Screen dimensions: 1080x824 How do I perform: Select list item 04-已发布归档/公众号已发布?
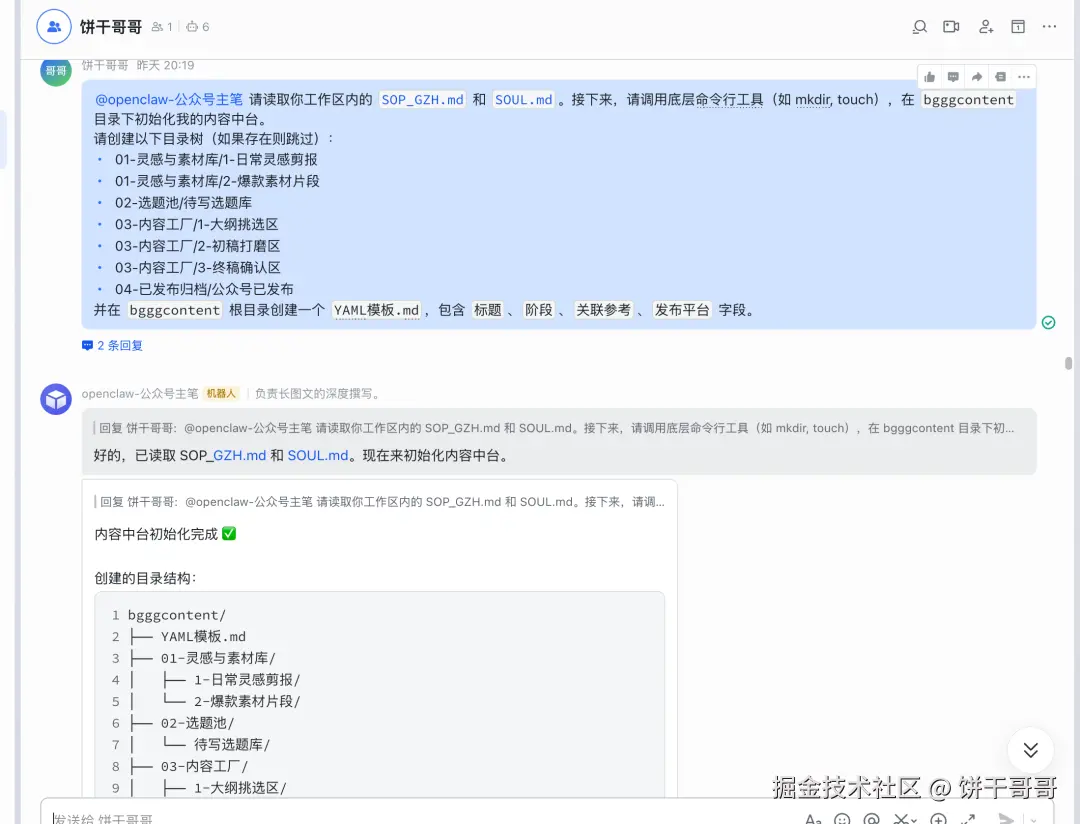pyautogui.click(x=204, y=289)
